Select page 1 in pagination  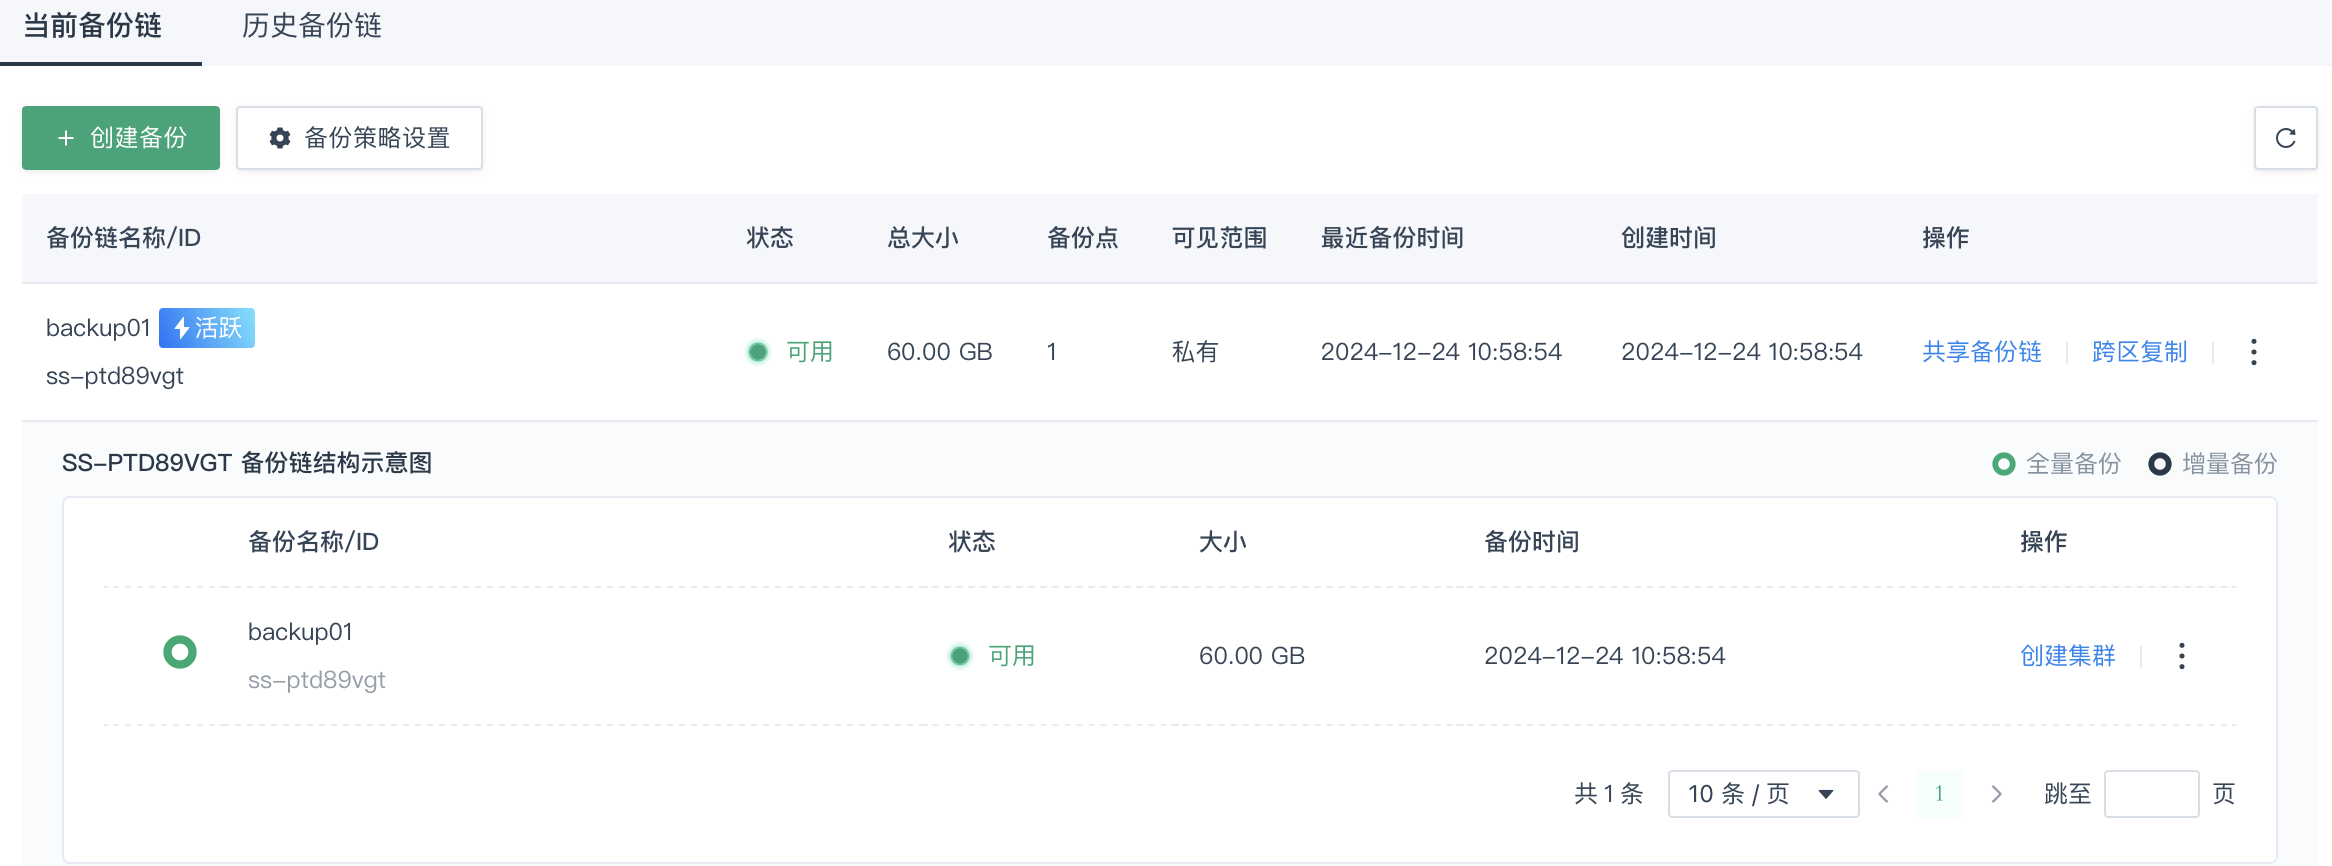1939,794
